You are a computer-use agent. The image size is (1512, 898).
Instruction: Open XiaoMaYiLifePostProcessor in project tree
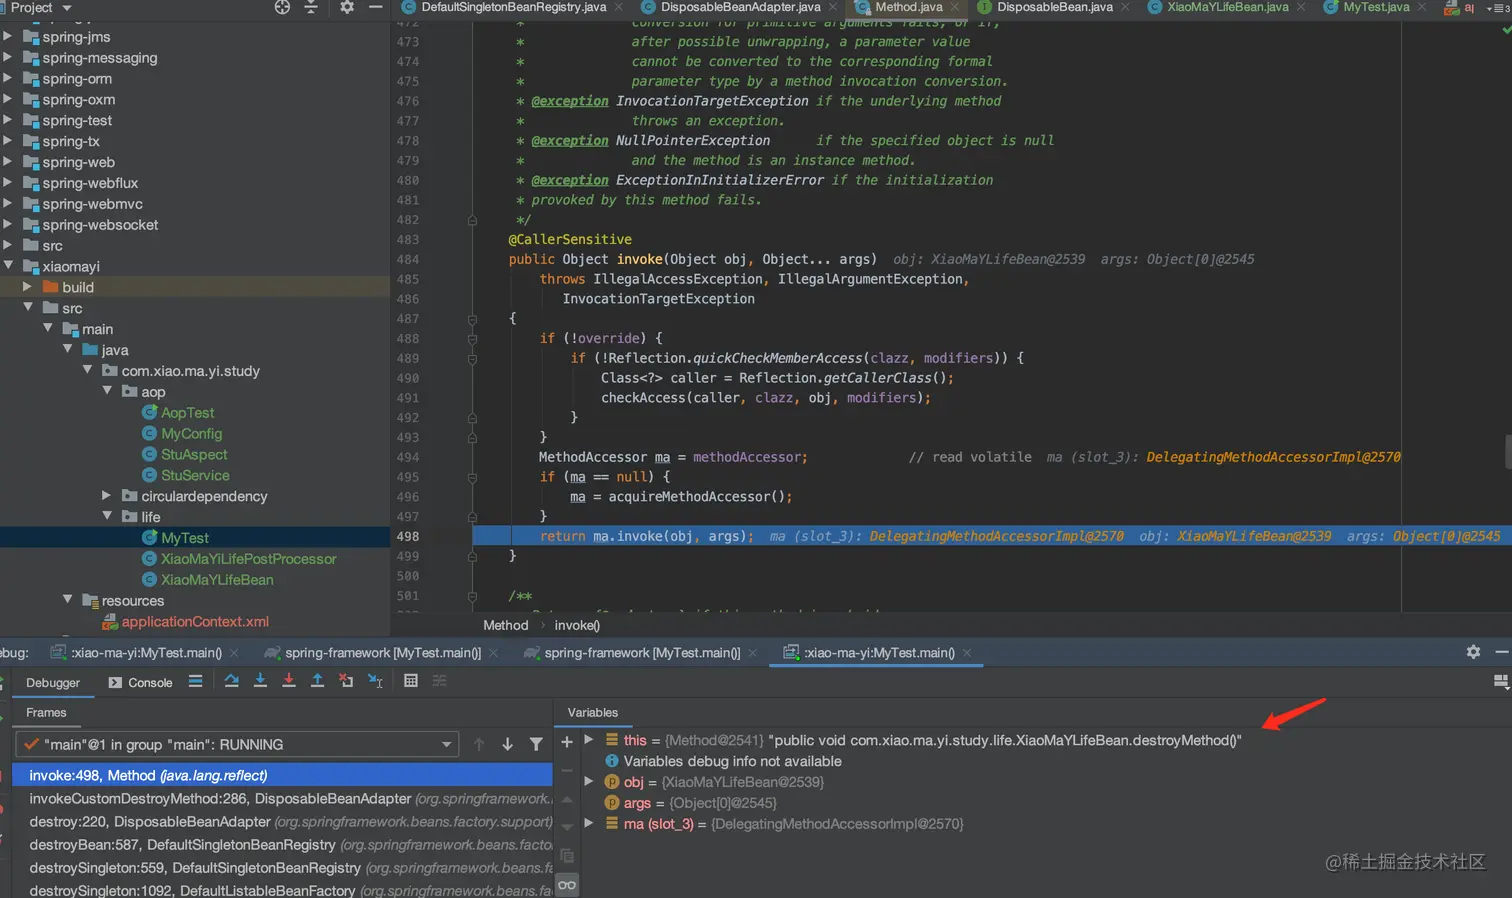[x=248, y=559]
